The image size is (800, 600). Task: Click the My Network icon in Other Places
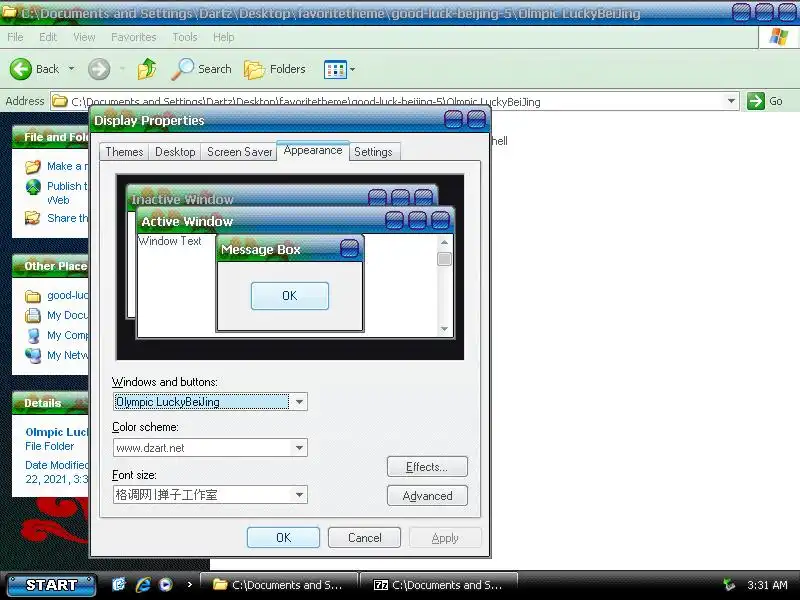pyautogui.click(x=33, y=355)
